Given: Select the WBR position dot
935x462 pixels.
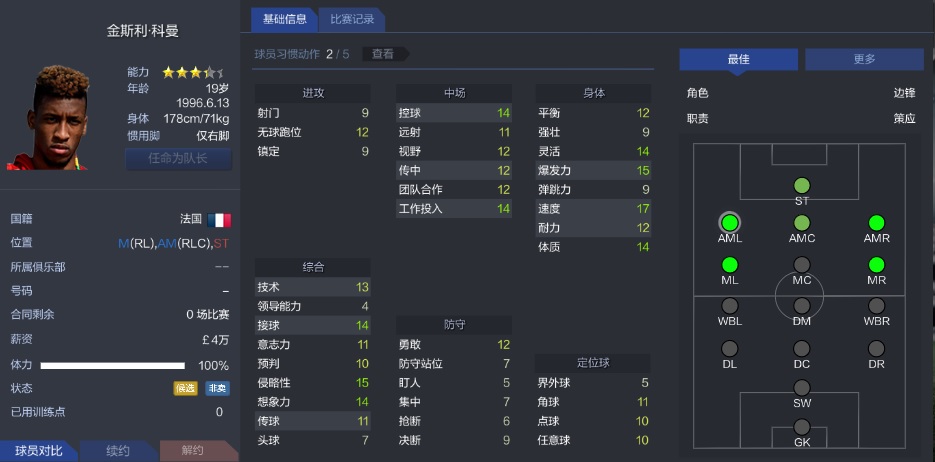Looking at the screenshot, I should pos(877,306).
